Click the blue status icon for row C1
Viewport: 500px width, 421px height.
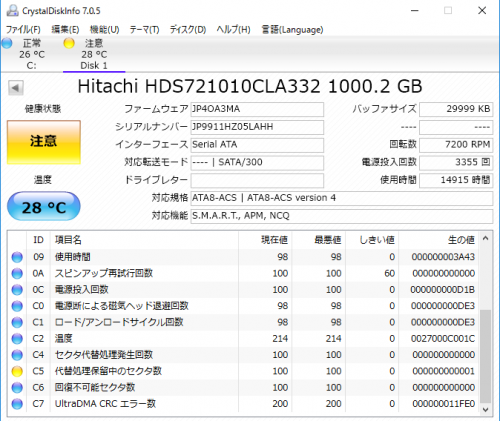click(17, 322)
